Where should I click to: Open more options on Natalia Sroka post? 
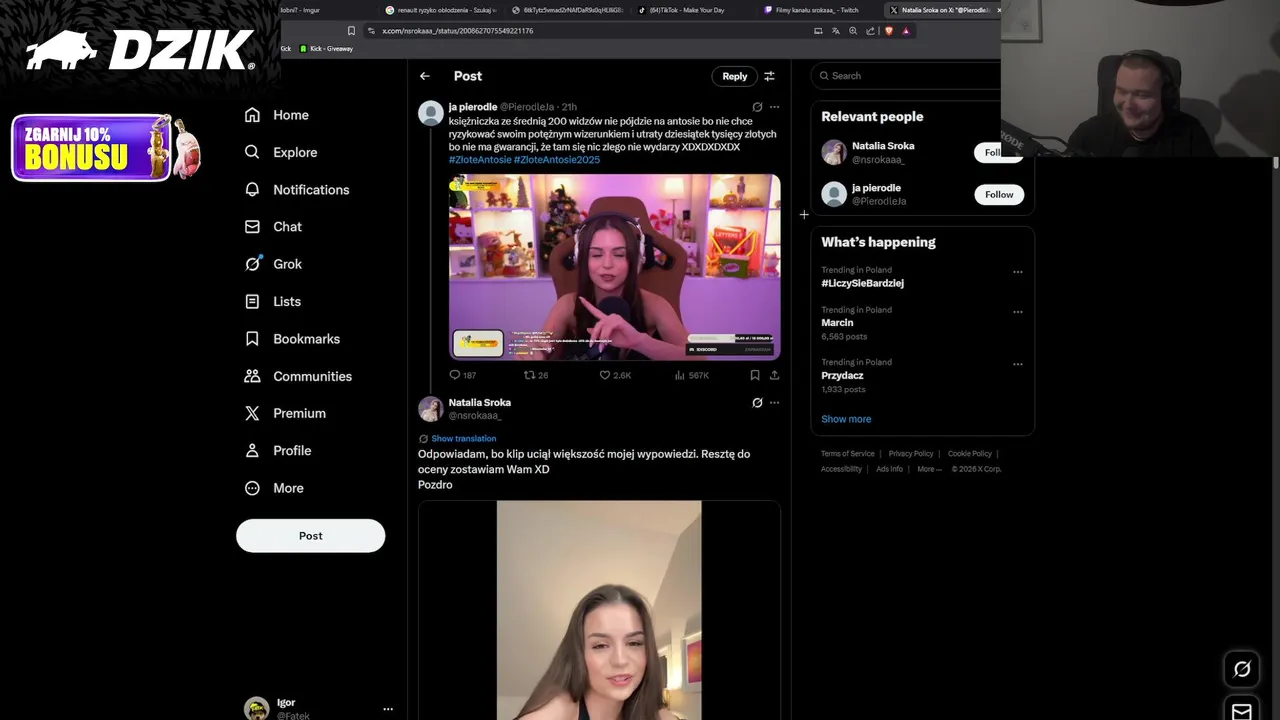[774, 403]
